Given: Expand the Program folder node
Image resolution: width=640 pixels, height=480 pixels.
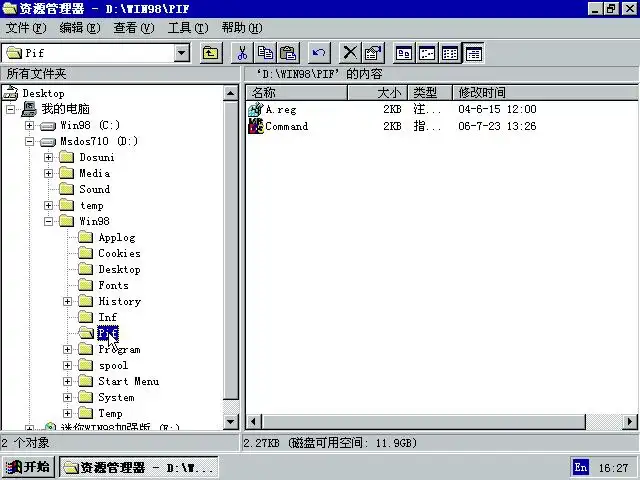Looking at the screenshot, I should pyautogui.click(x=68, y=349).
